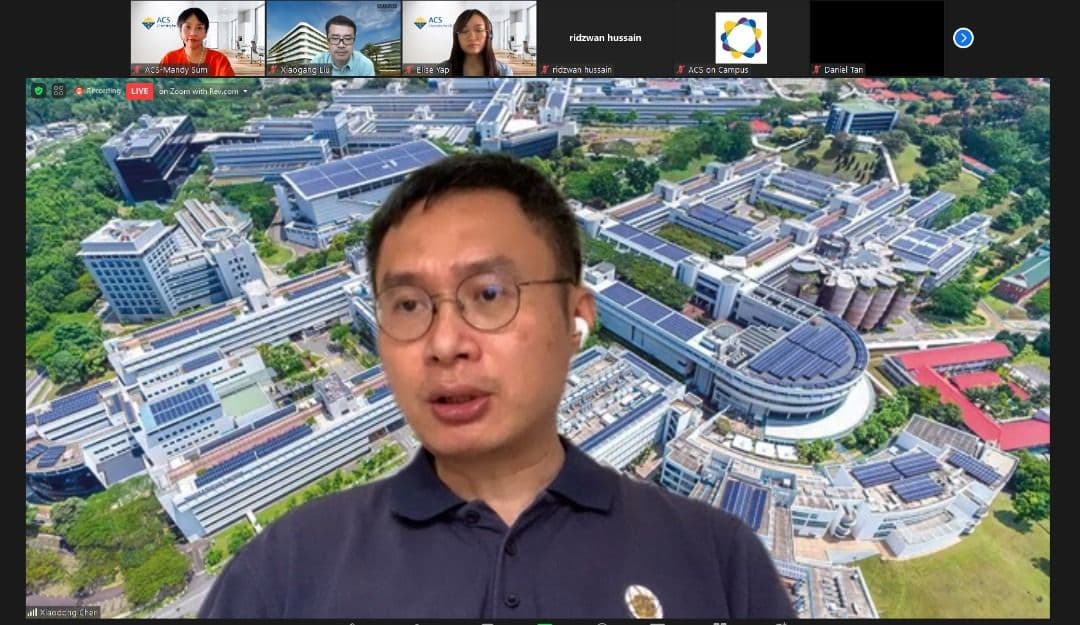
Task: Click muted mic icon beside ACS-Mandy Sum
Action: pyautogui.click(x=137, y=70)
